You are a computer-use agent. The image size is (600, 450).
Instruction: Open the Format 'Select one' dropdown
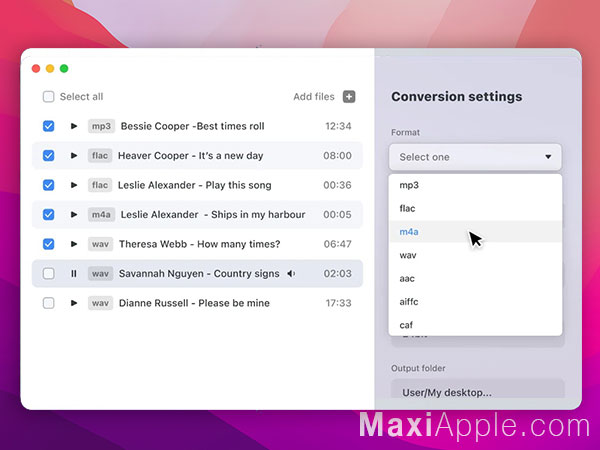pos(475,157)
